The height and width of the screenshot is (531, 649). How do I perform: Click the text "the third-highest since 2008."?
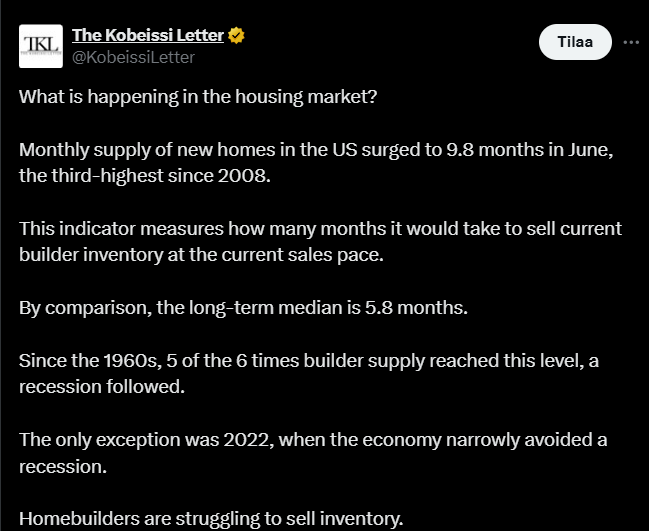coord(145,176)
